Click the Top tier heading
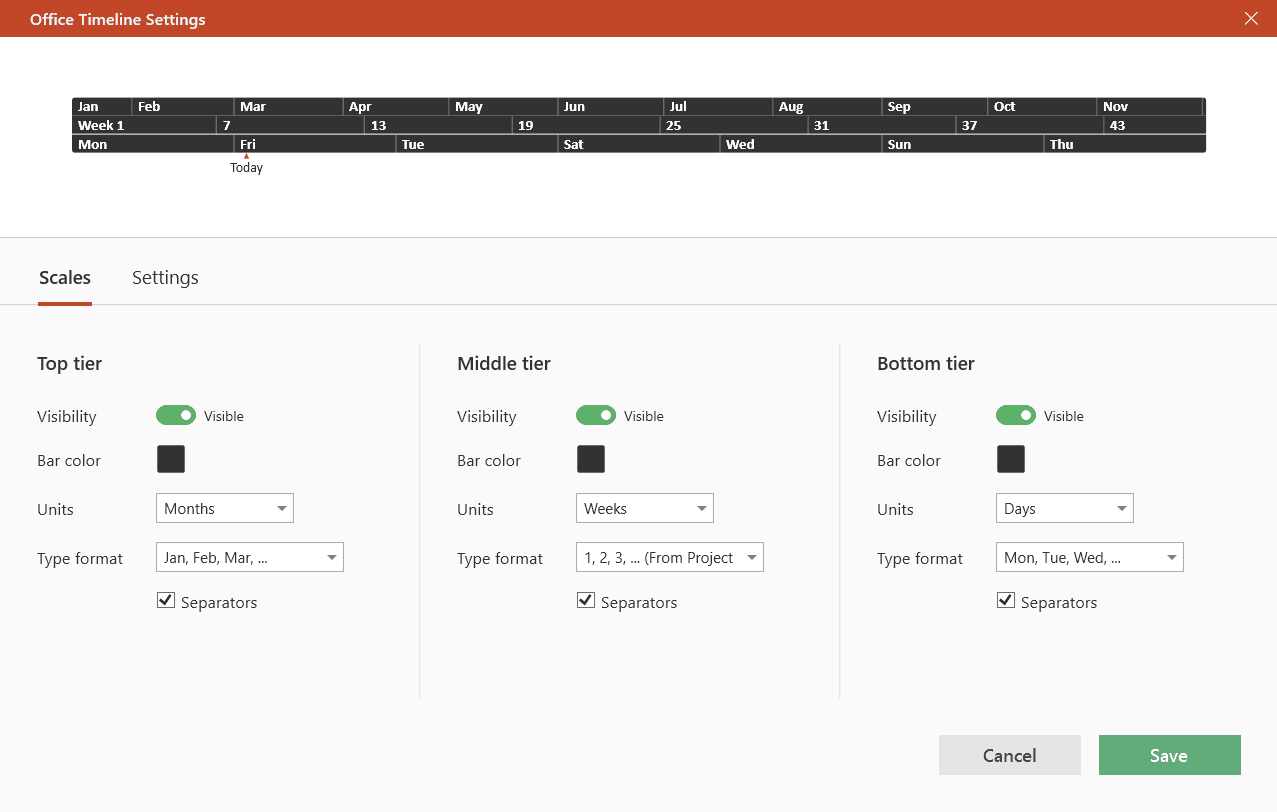Image resolution: width=1277 pixels, height=812 pixels. coord(70,363)
